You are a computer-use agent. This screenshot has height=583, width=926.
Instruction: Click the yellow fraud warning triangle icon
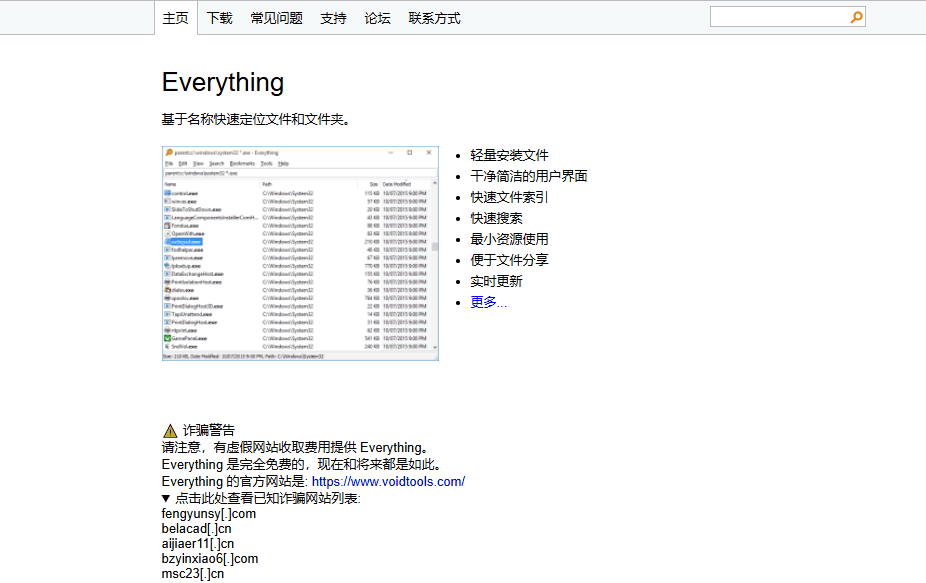(x=170, y=431)
